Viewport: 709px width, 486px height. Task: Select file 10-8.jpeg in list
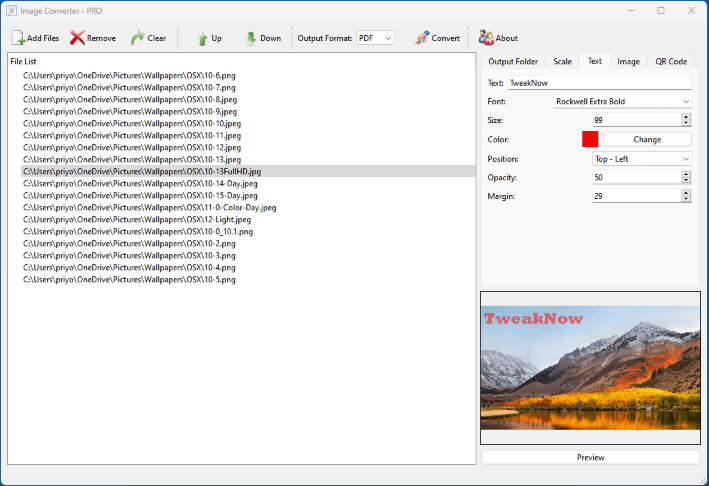click(130, 99)
